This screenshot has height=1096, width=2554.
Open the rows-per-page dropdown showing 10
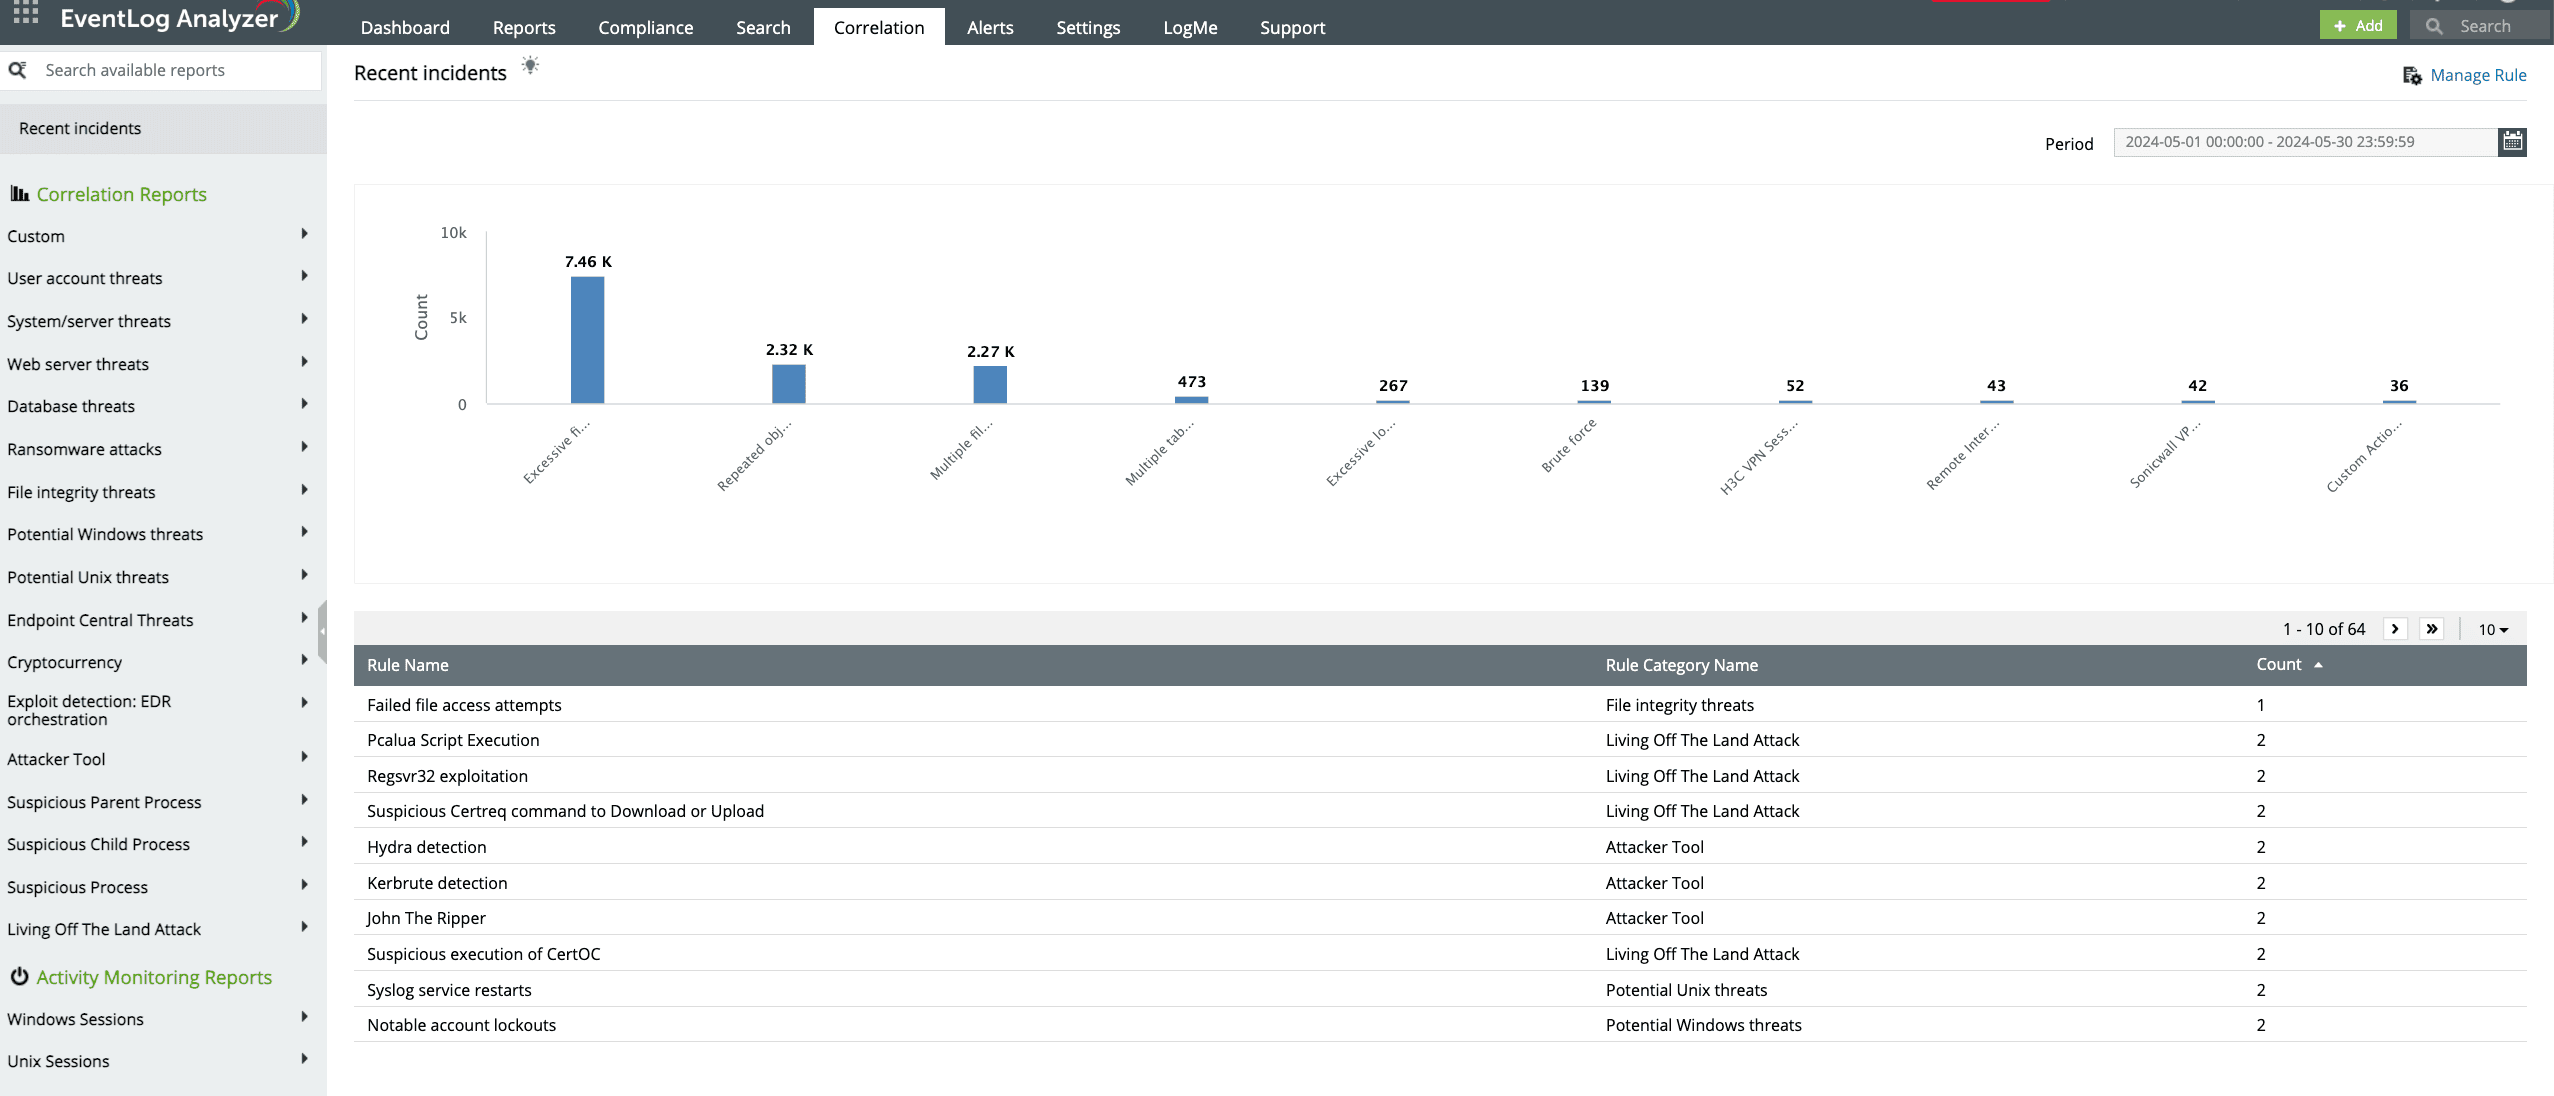(2492, 630)
